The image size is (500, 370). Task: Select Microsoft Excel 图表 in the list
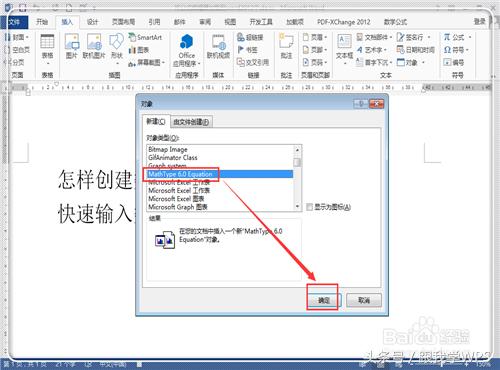(220, 199)
